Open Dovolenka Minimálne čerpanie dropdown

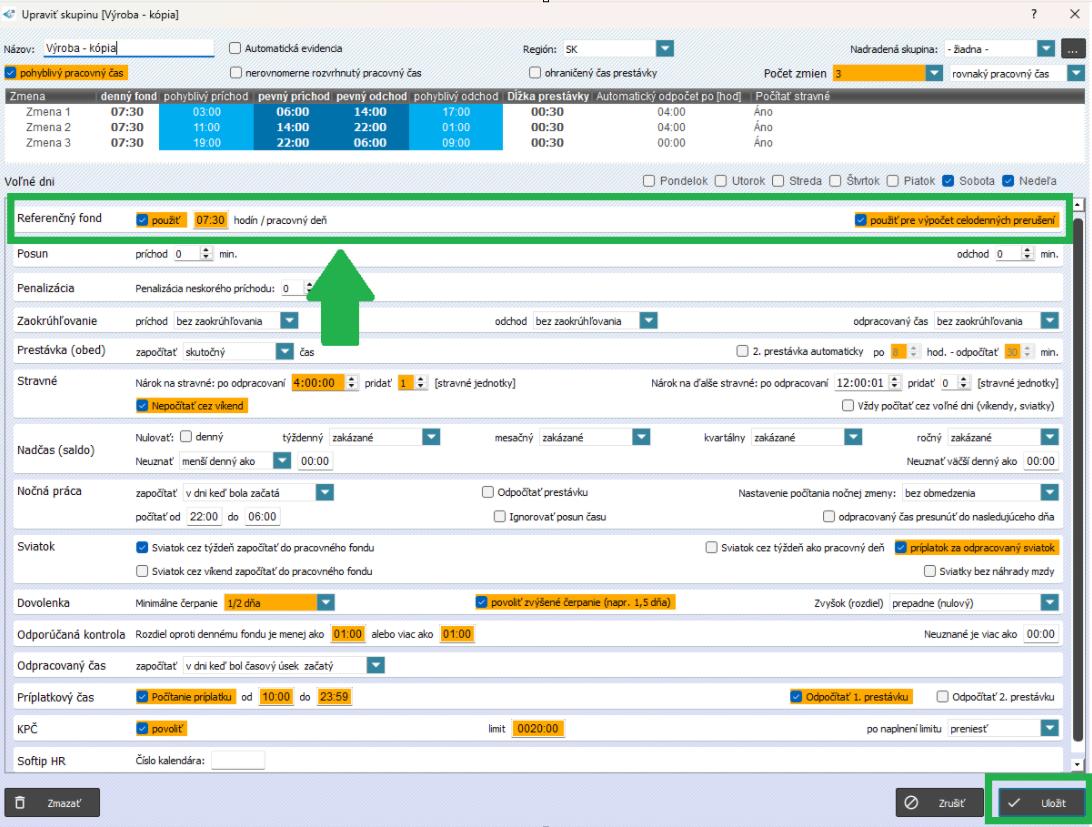click(325, 603)
